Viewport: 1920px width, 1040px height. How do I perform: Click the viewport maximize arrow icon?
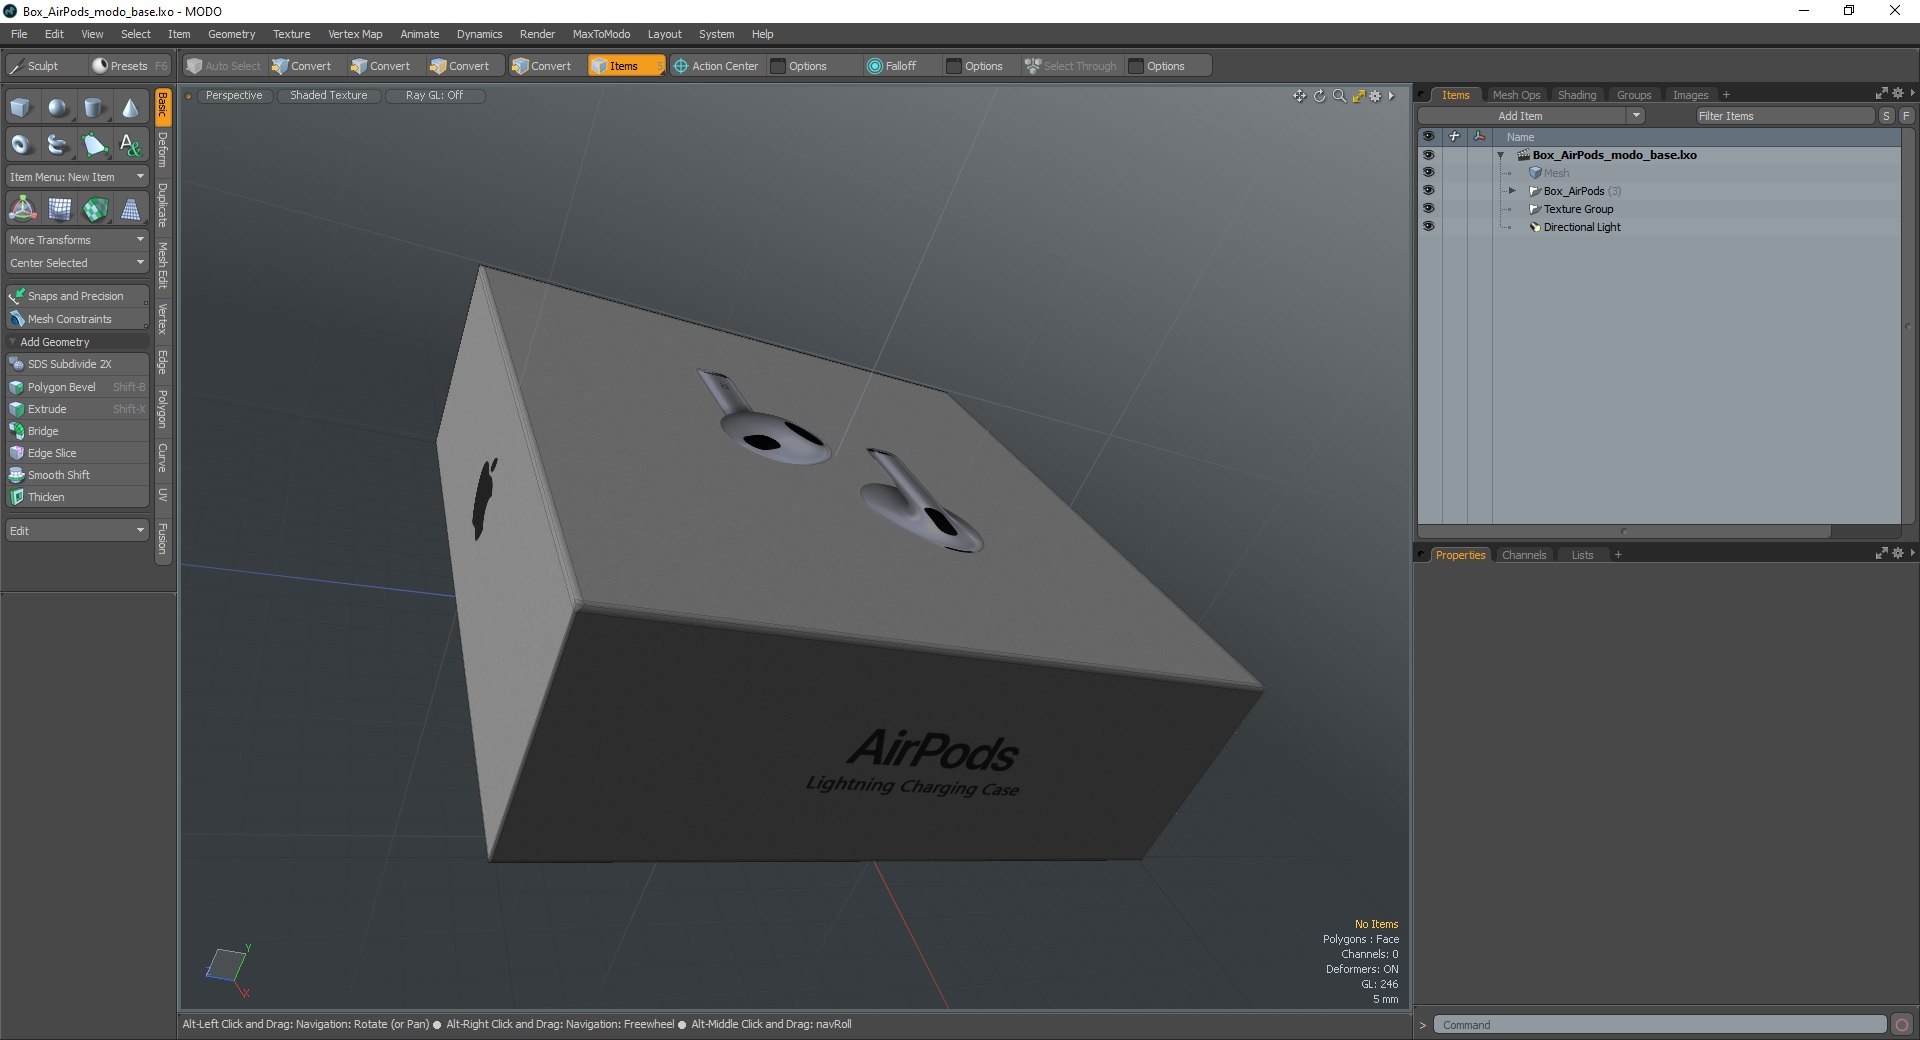(1358, 96)
